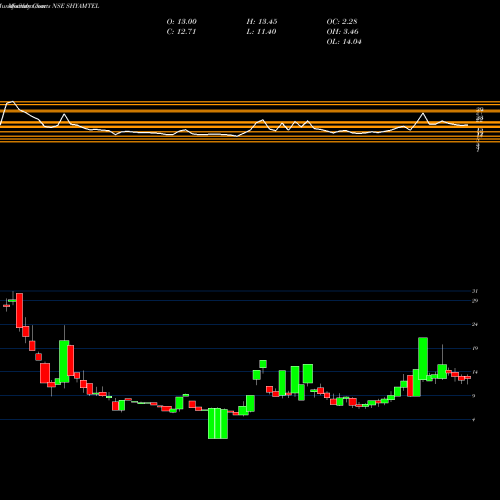
Task: Click the OH: 3.46 reading
Action: tap(342, 32)
